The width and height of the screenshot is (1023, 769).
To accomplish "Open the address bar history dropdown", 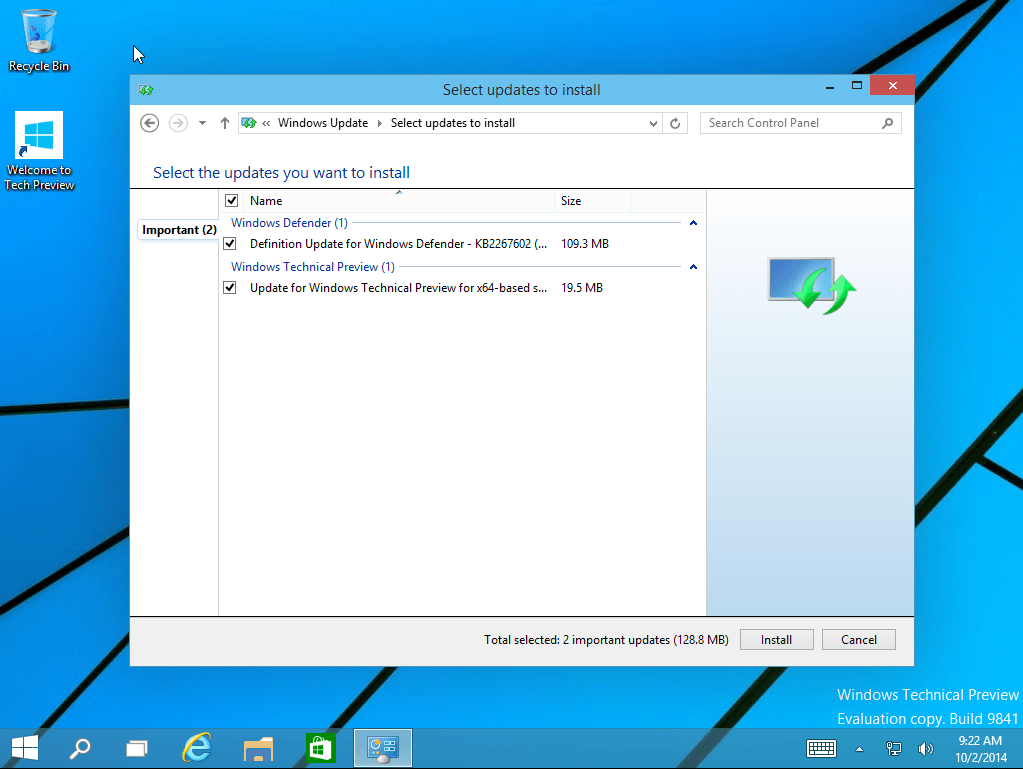I will pos(652,123).
